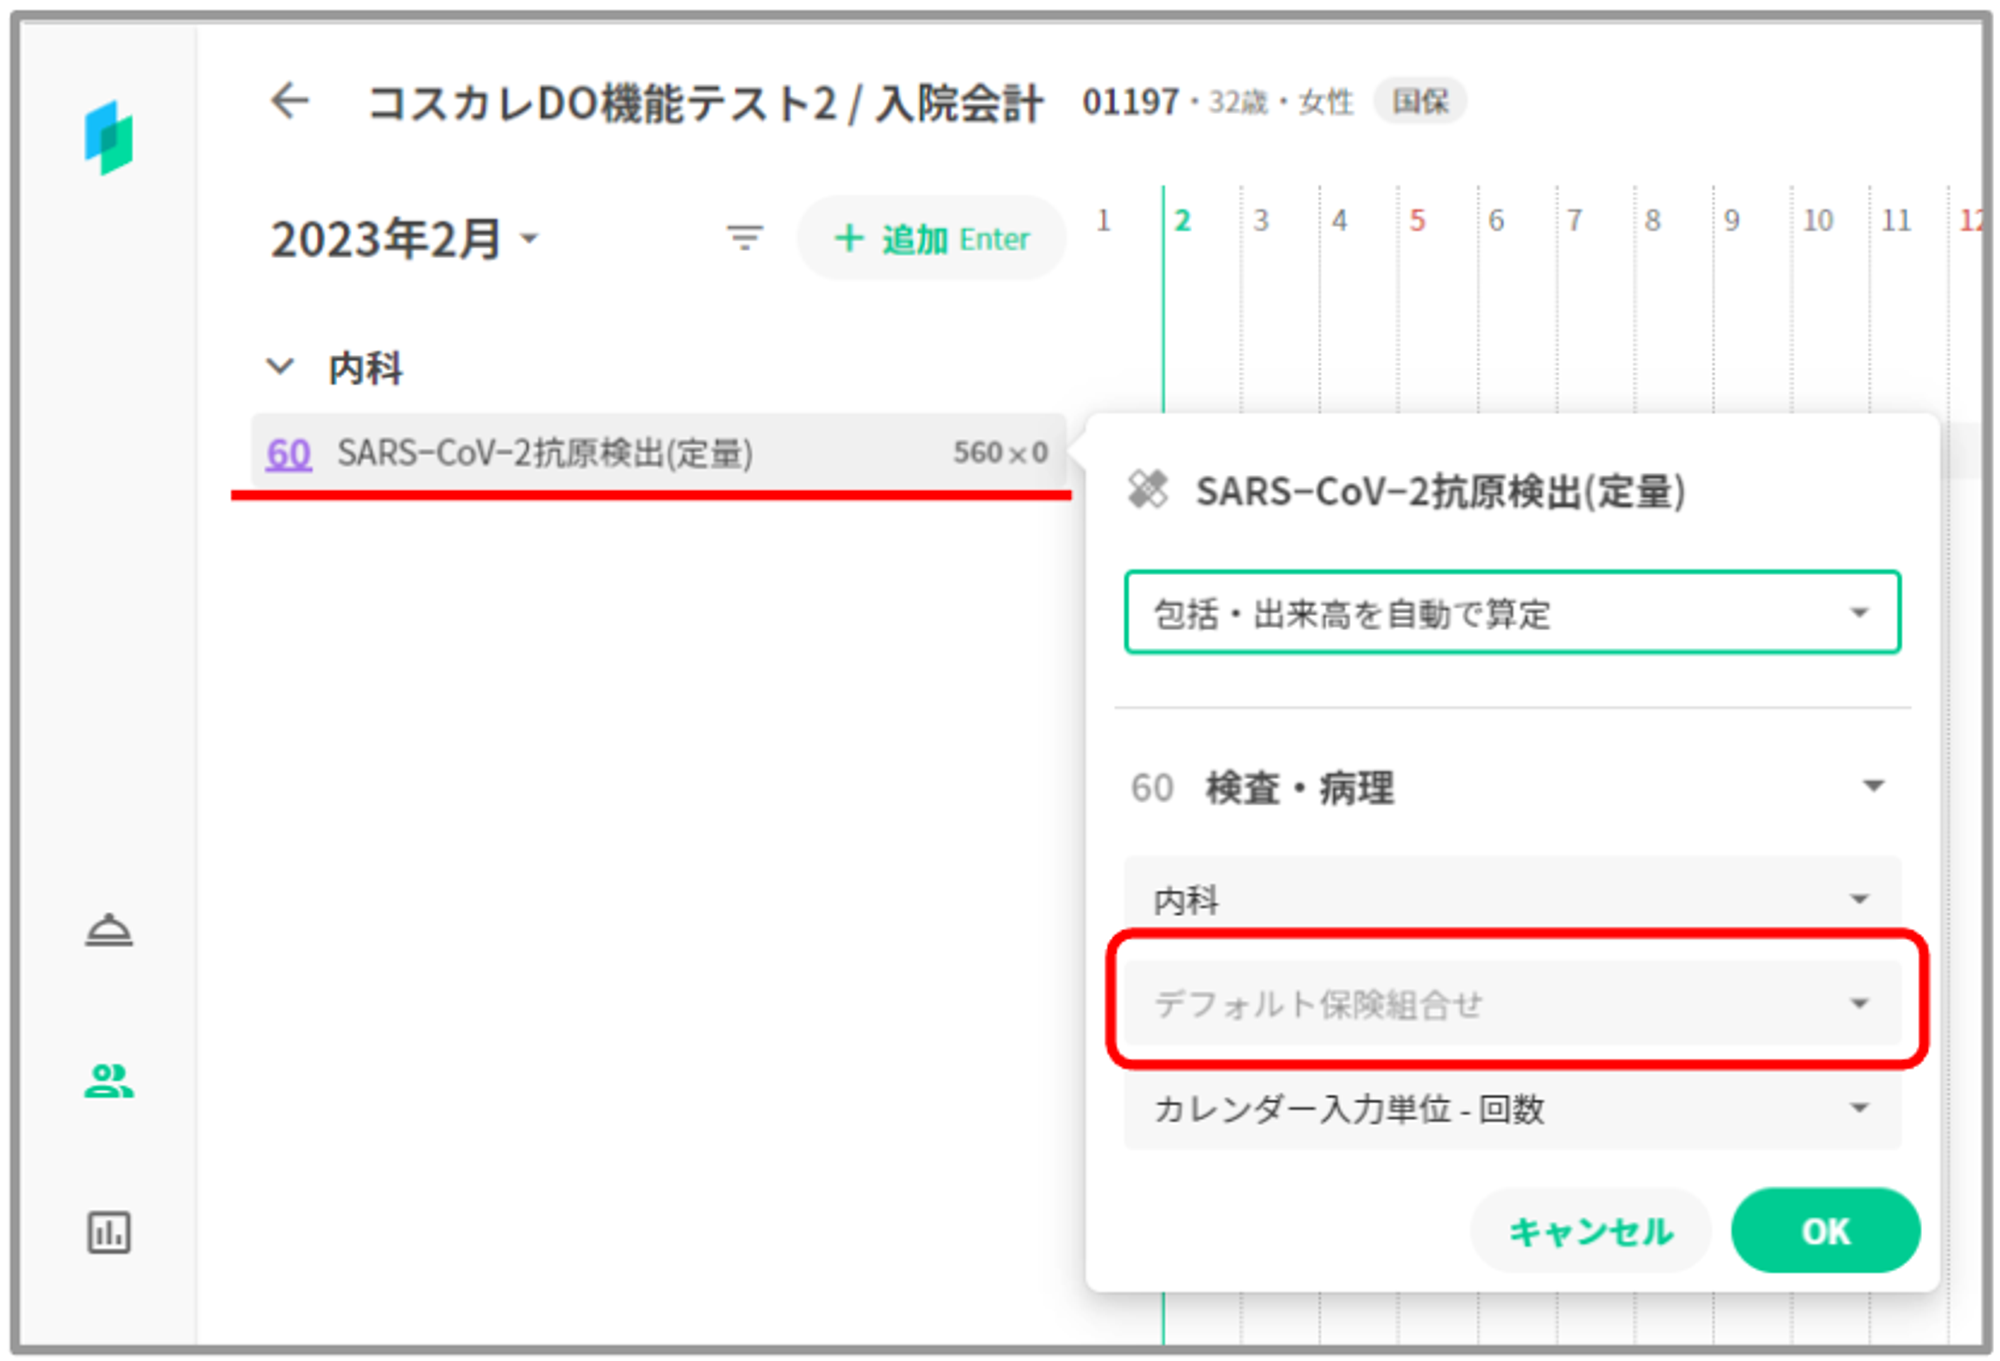Open the filter list icon
The height and width of the screenshot is (1361, 2000).
[x=744, y=238]
